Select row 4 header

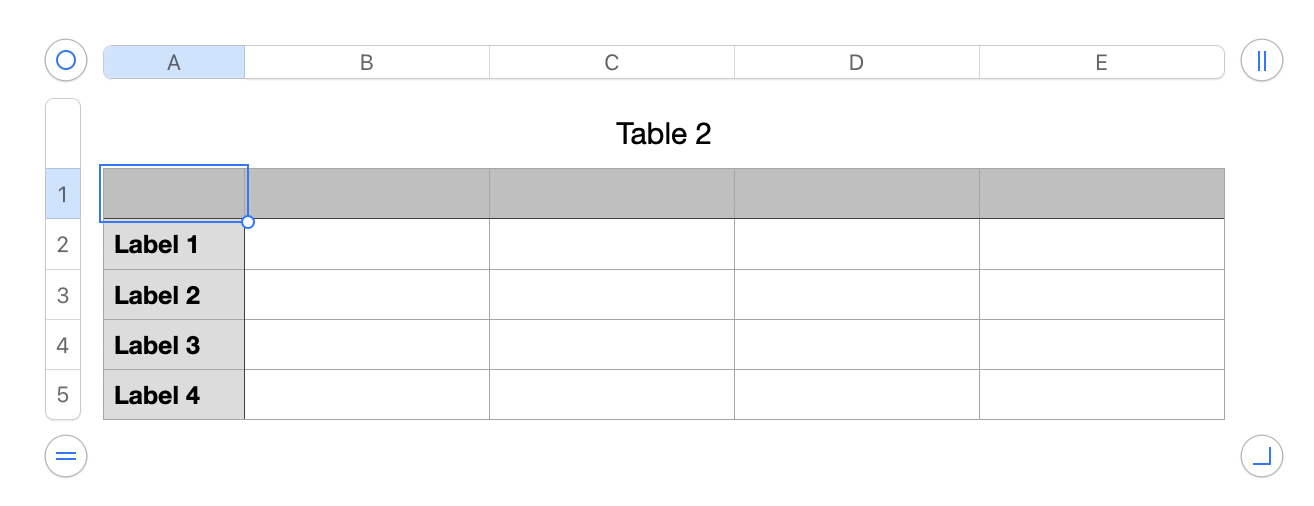63,345
